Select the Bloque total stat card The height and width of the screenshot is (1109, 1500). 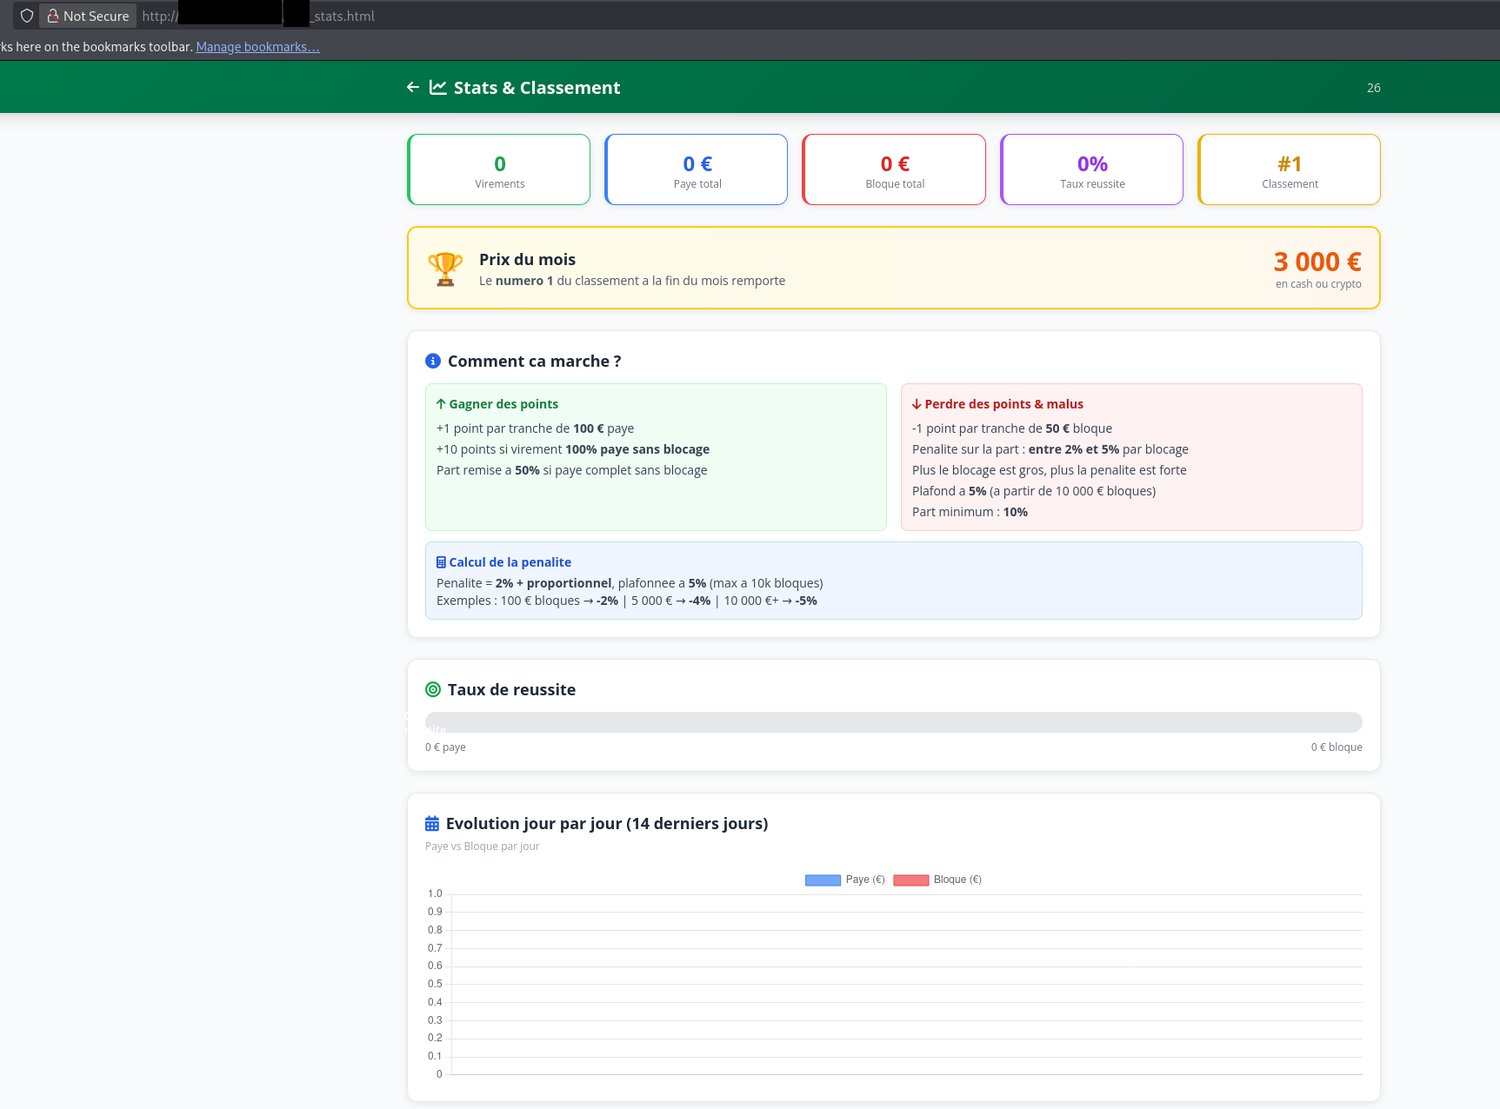pos(894,170)
